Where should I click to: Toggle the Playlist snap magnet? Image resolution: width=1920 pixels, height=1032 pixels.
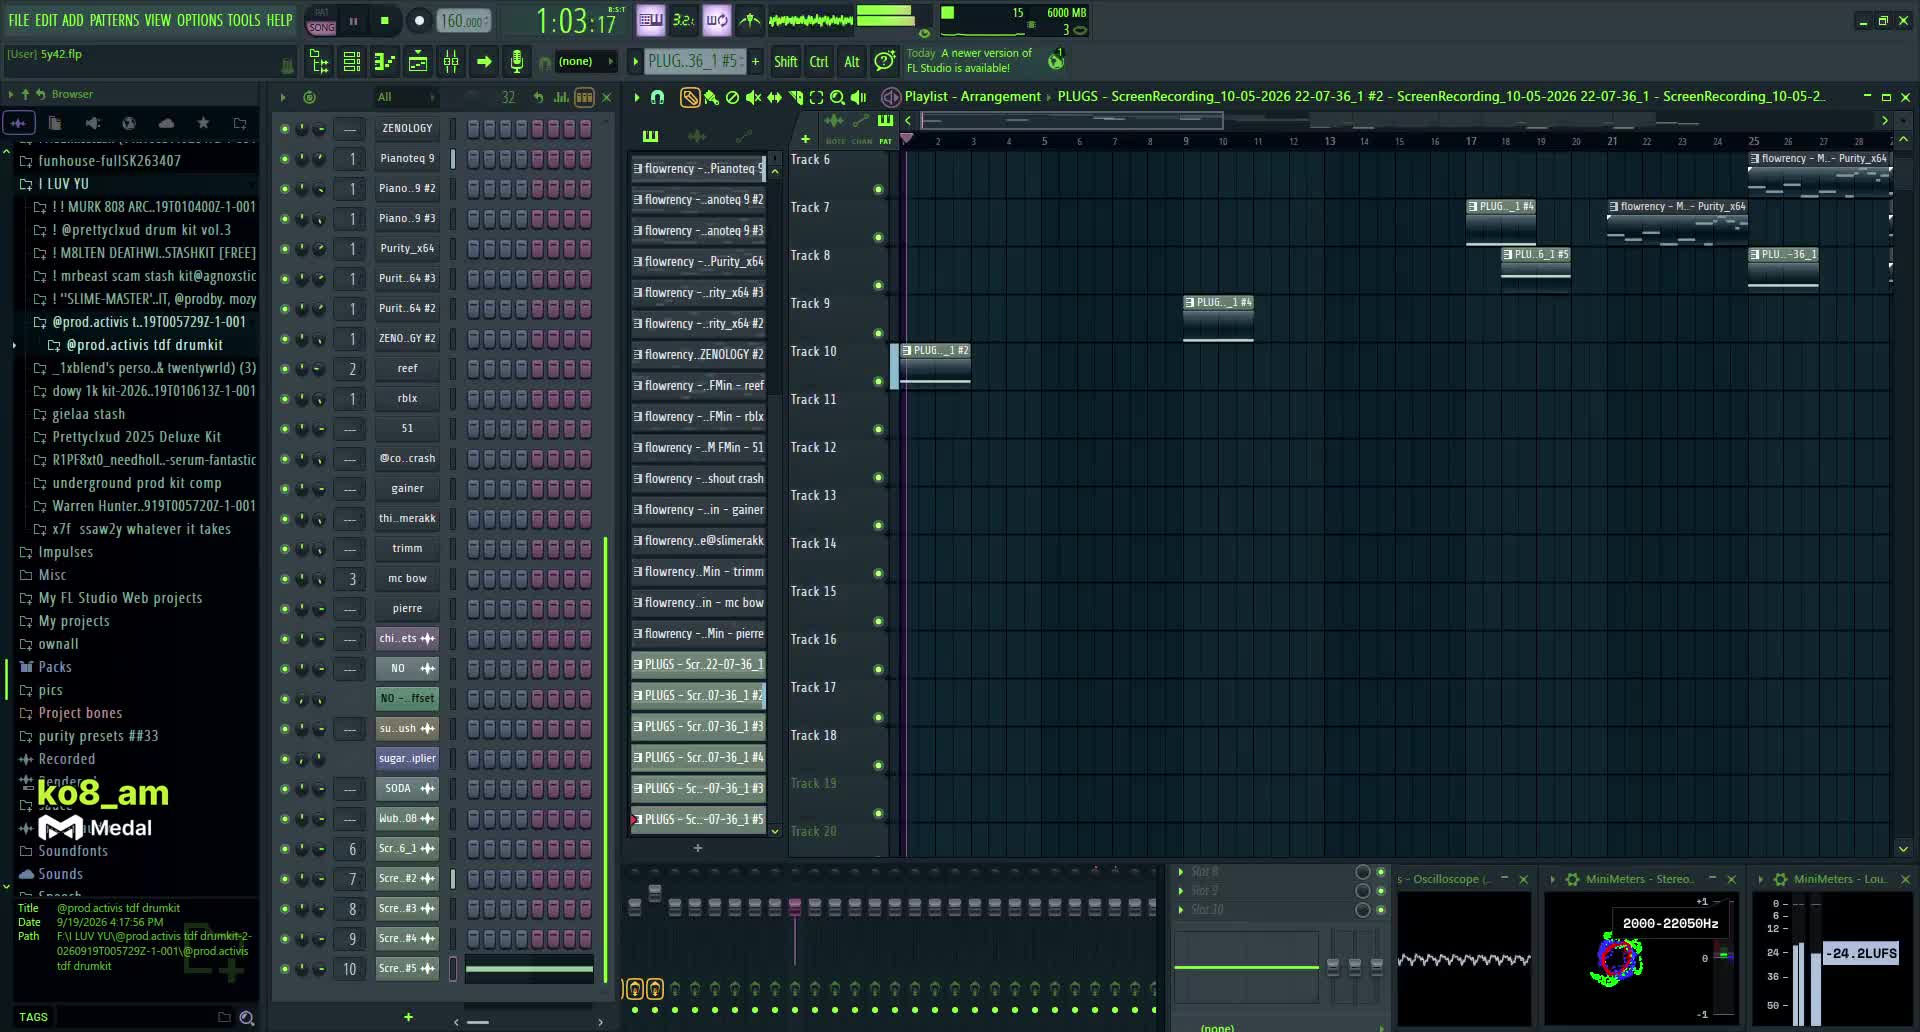pyautogui.click(x=657, y=97)
